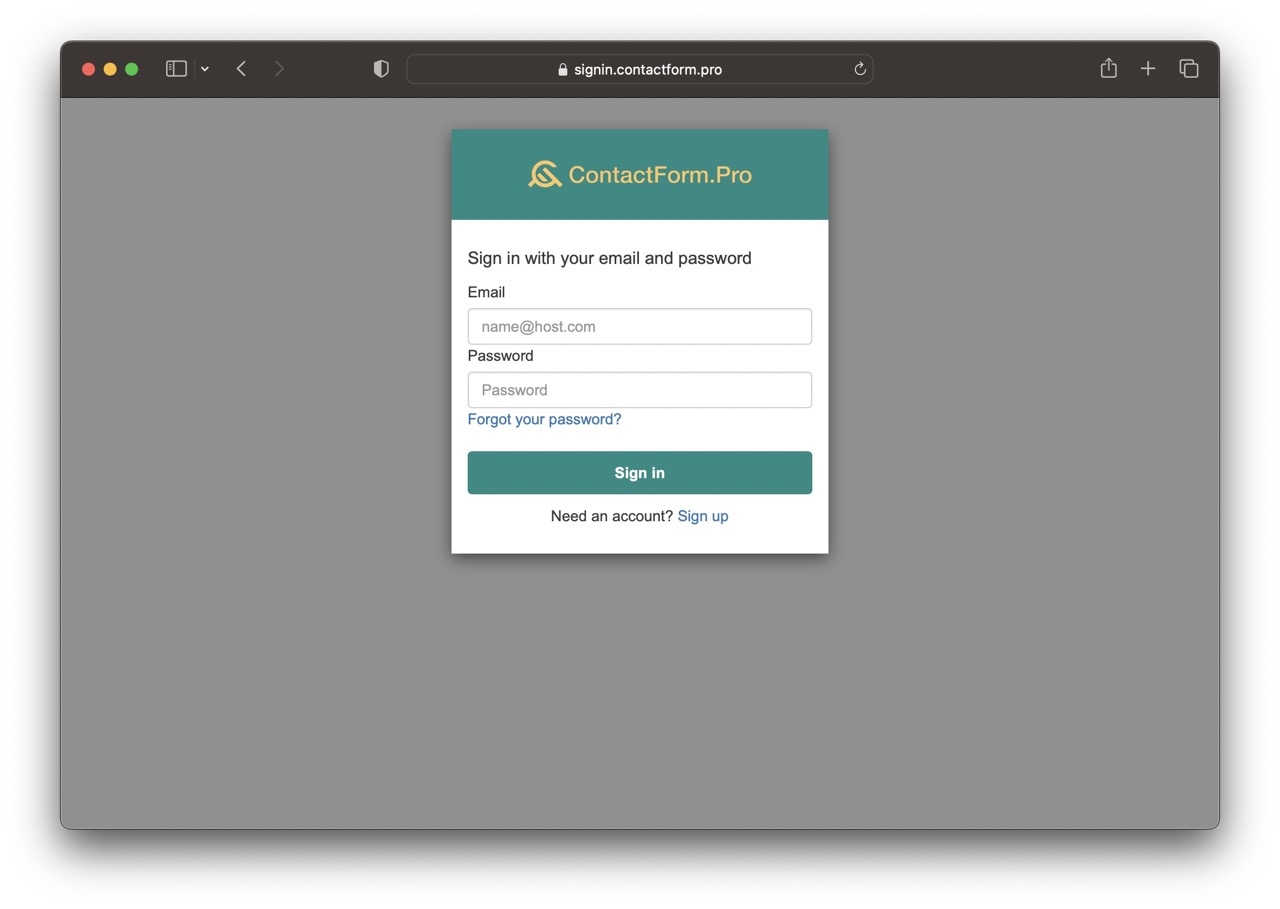Click the reload page icon
The image size is (1280, 909).
click(859, 68)
